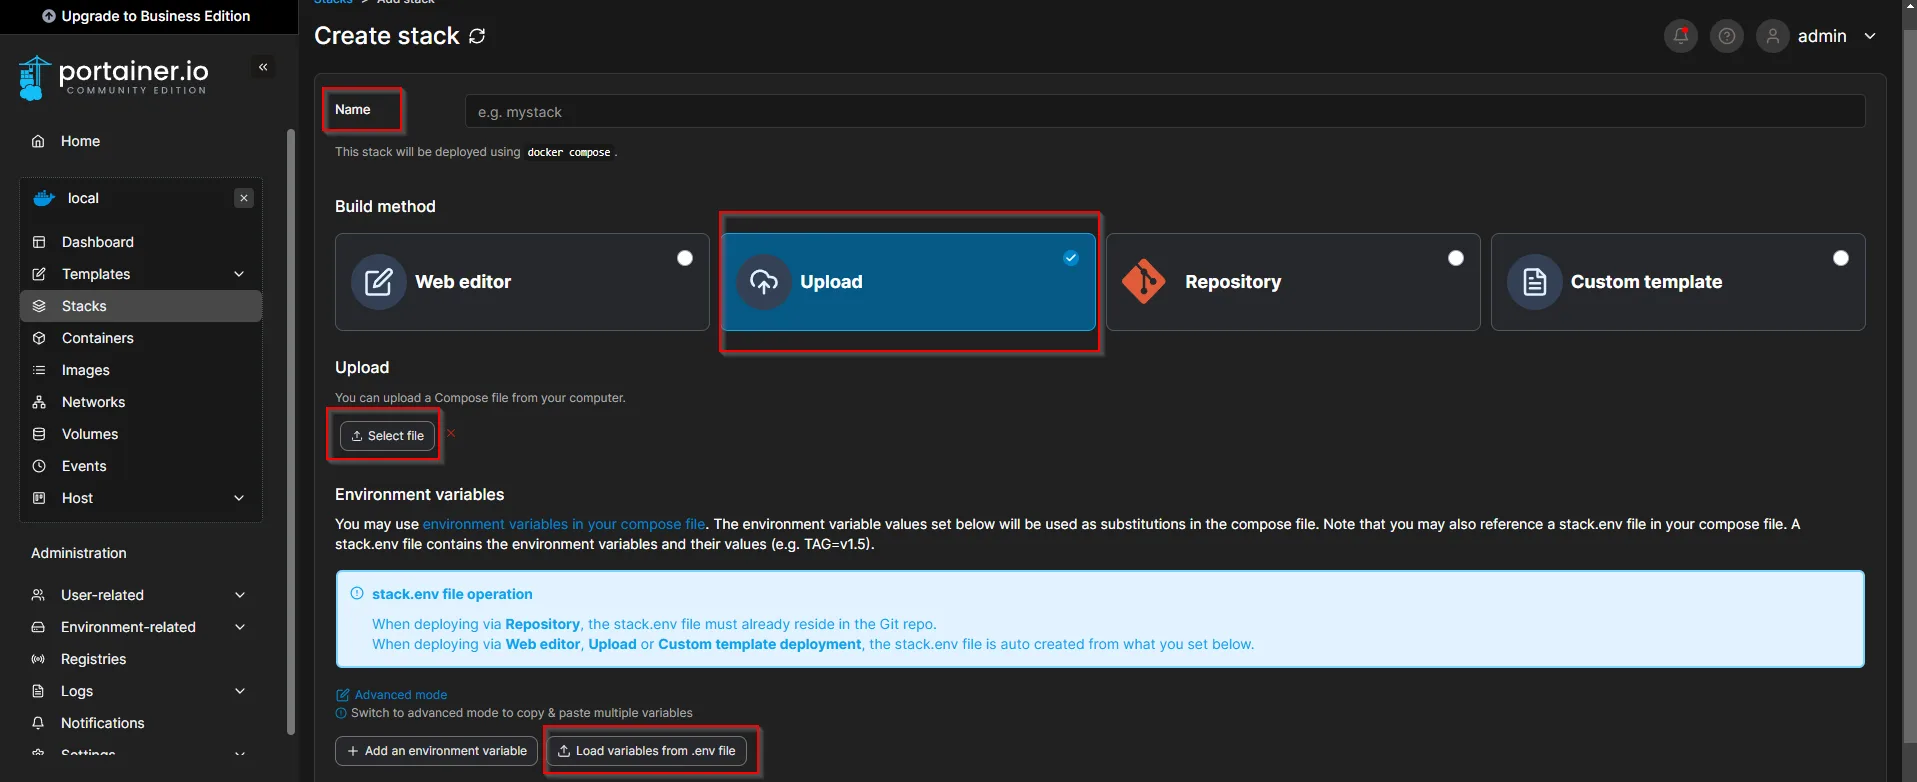Image resolution: width=1917 pixels, height=782 pixels.
Task: Click the sidebar vertical scrollbar
Action: pos(291,432)
